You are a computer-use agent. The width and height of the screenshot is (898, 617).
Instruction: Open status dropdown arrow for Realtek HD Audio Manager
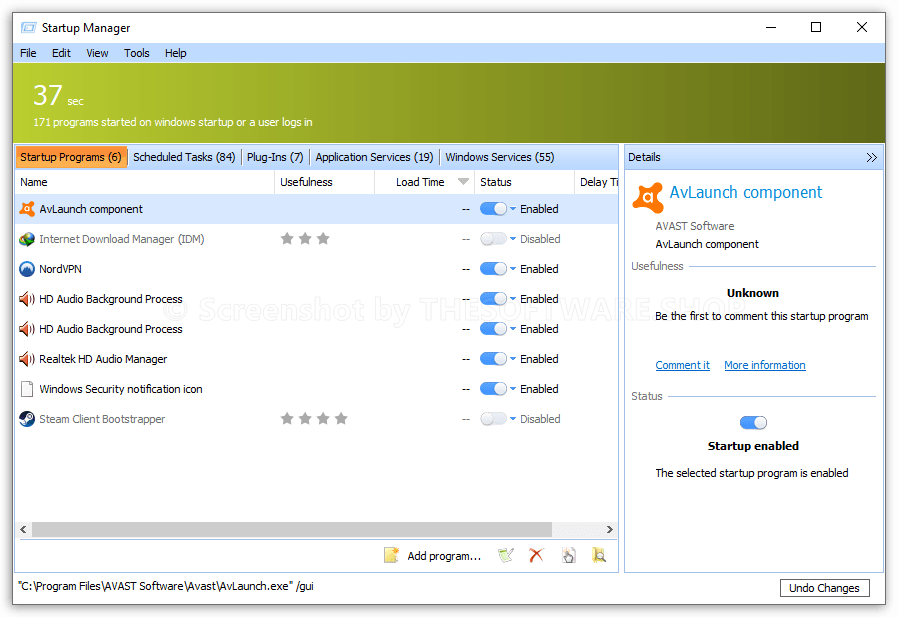(513, 359)
